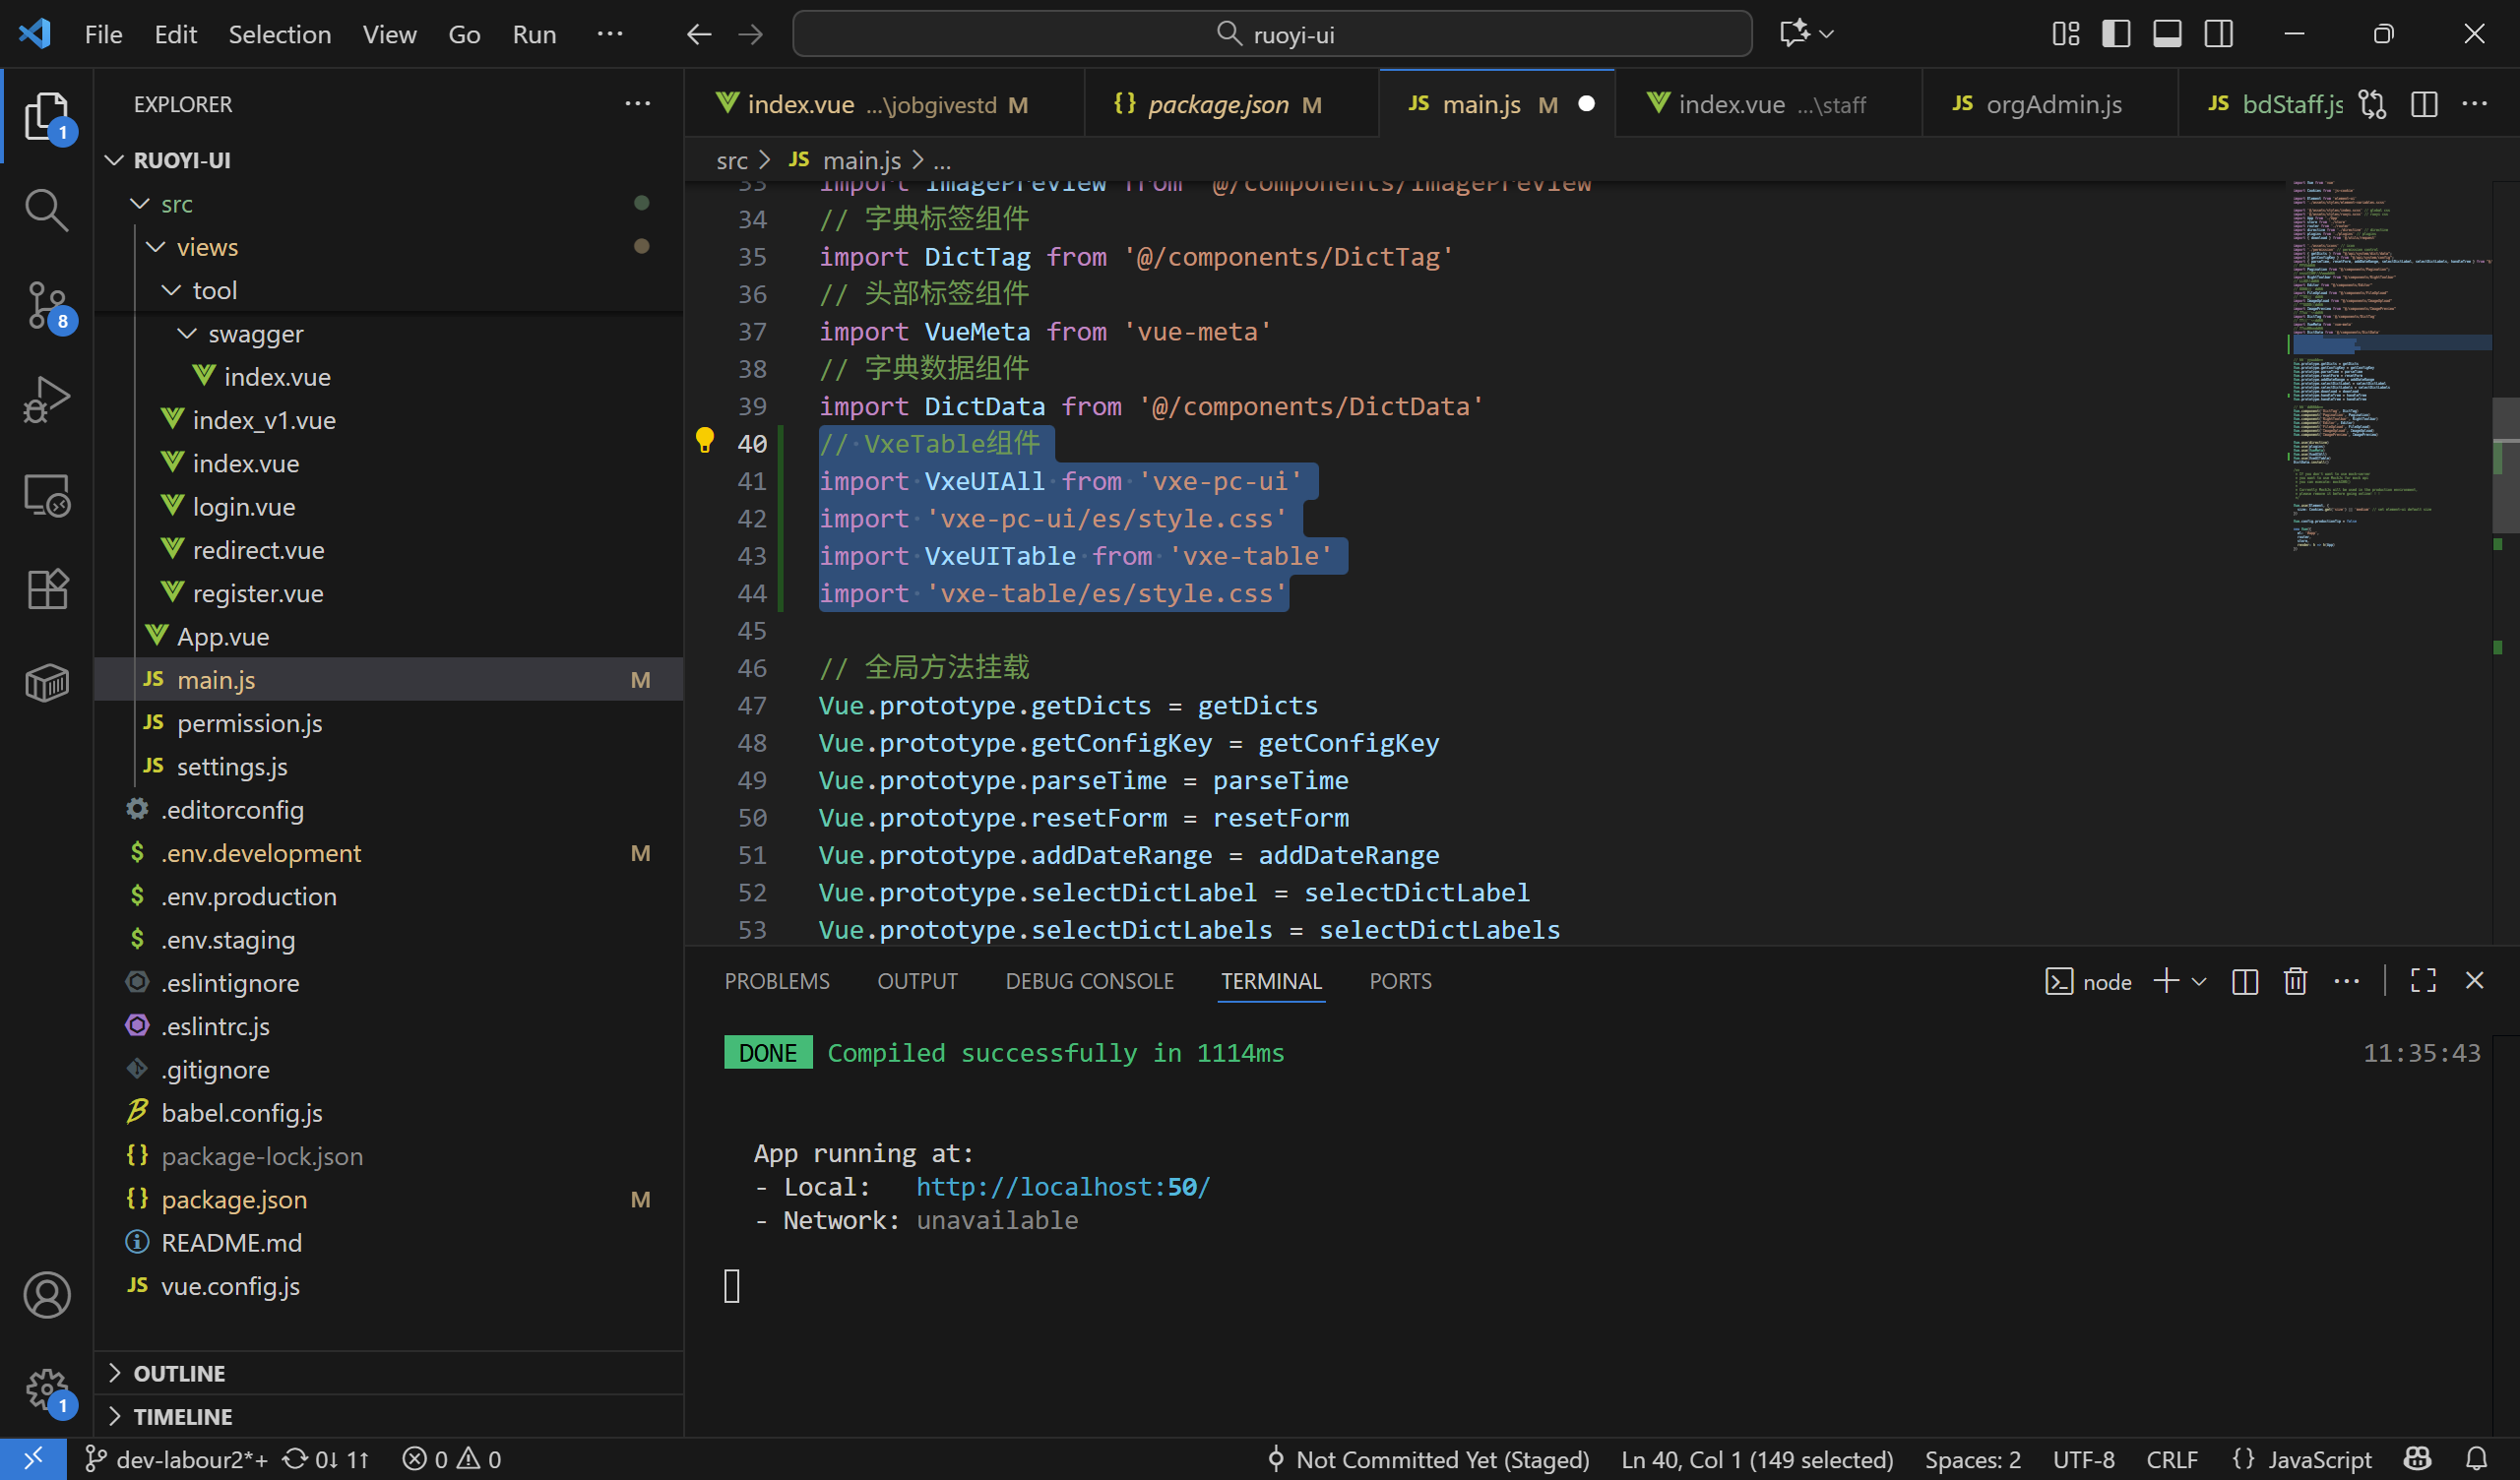Open Remote Explorer in activity bar
2520x1480 pixels.
pos(46,495)
